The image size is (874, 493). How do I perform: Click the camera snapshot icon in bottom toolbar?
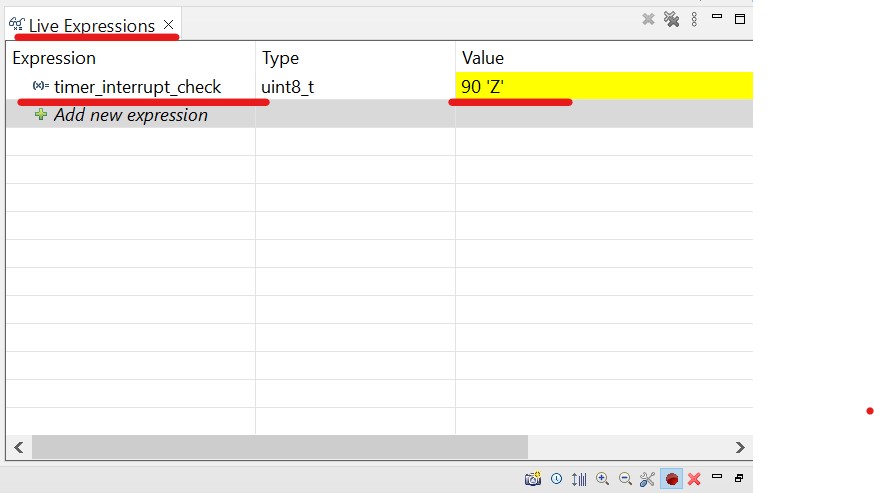pos(532,478)
